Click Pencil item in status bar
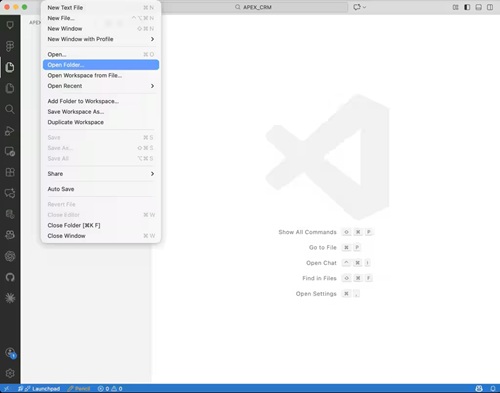 [x=79, y=389]
